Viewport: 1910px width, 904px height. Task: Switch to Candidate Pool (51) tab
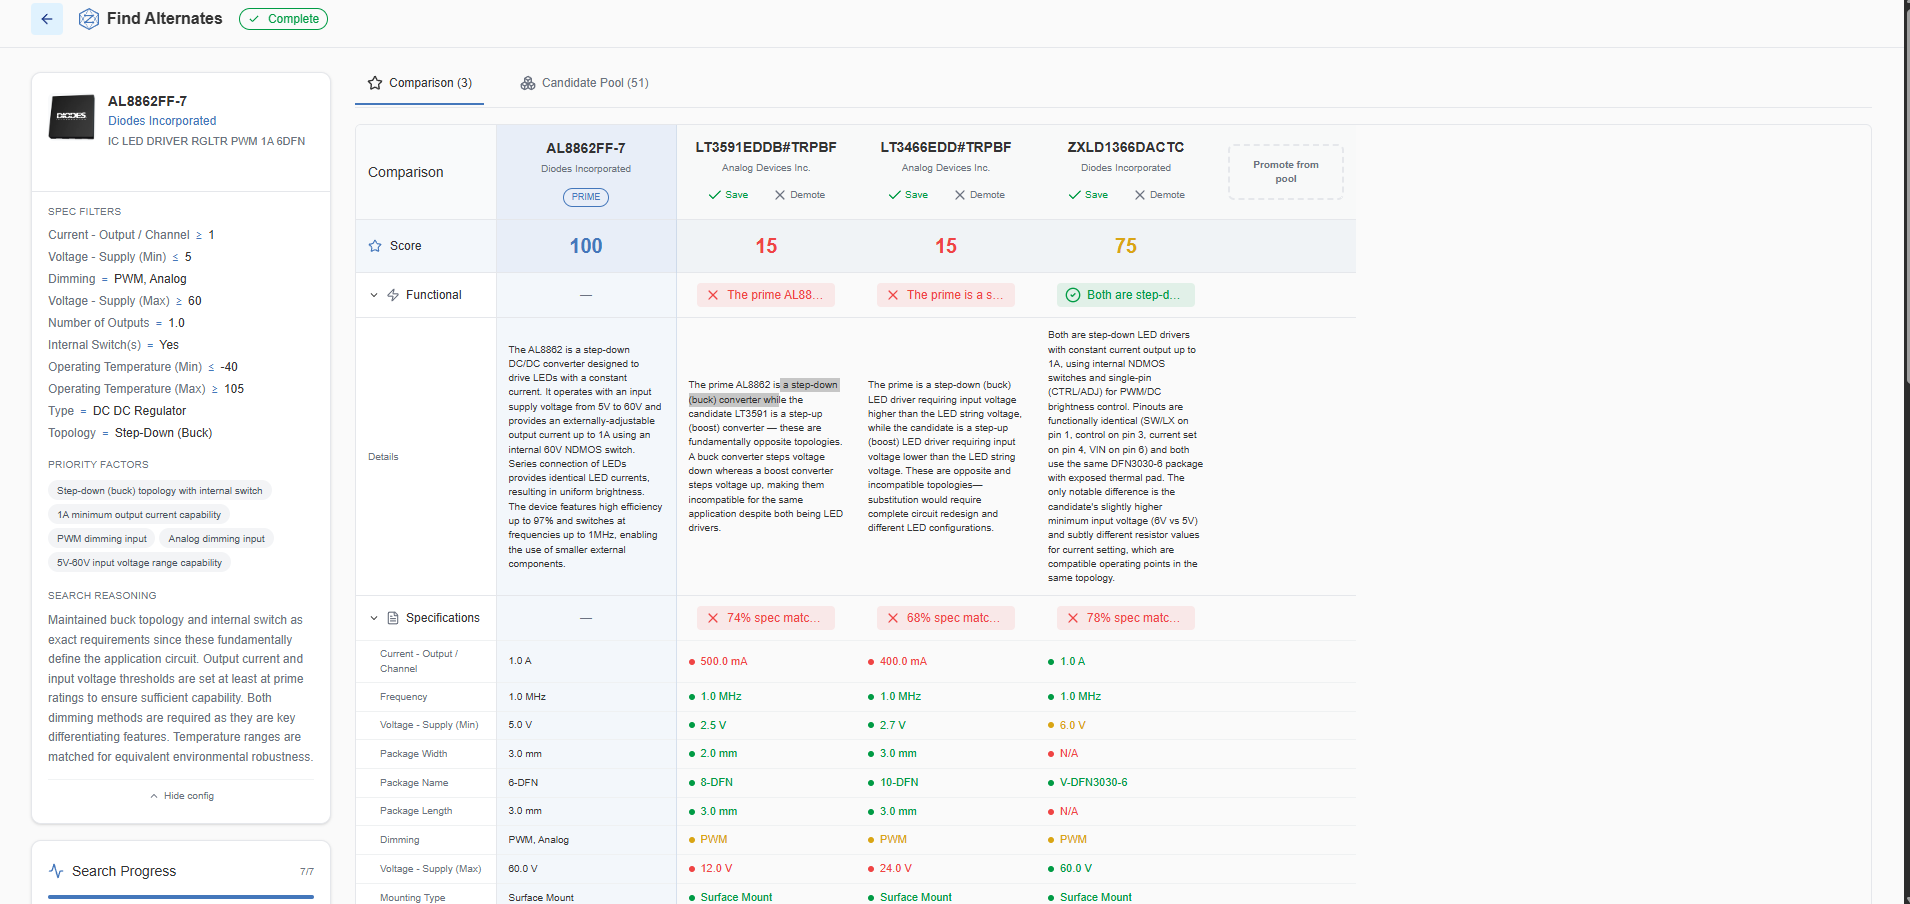[585, 83]
